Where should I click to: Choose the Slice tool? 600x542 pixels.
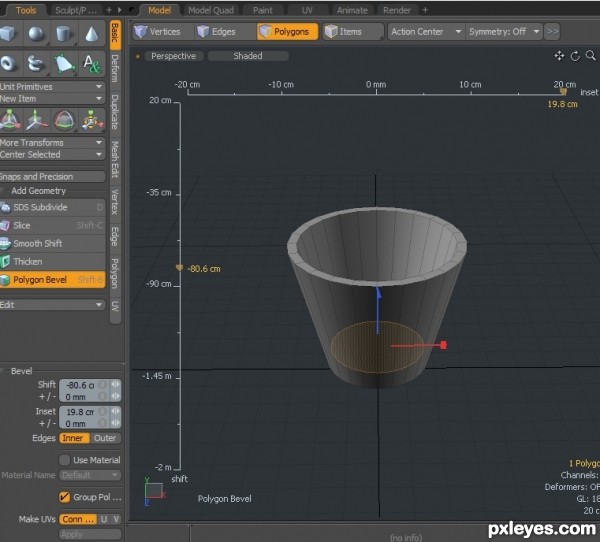point(52,225)
